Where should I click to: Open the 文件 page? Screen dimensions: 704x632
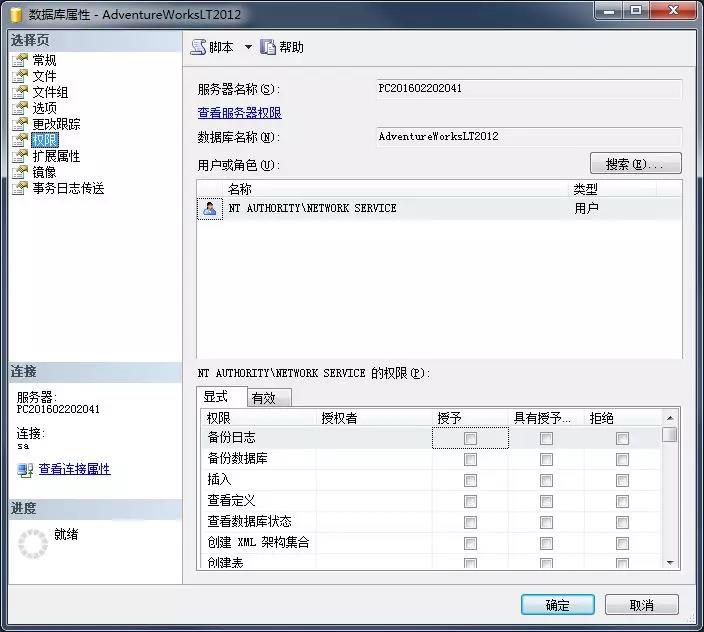point(44,76)
